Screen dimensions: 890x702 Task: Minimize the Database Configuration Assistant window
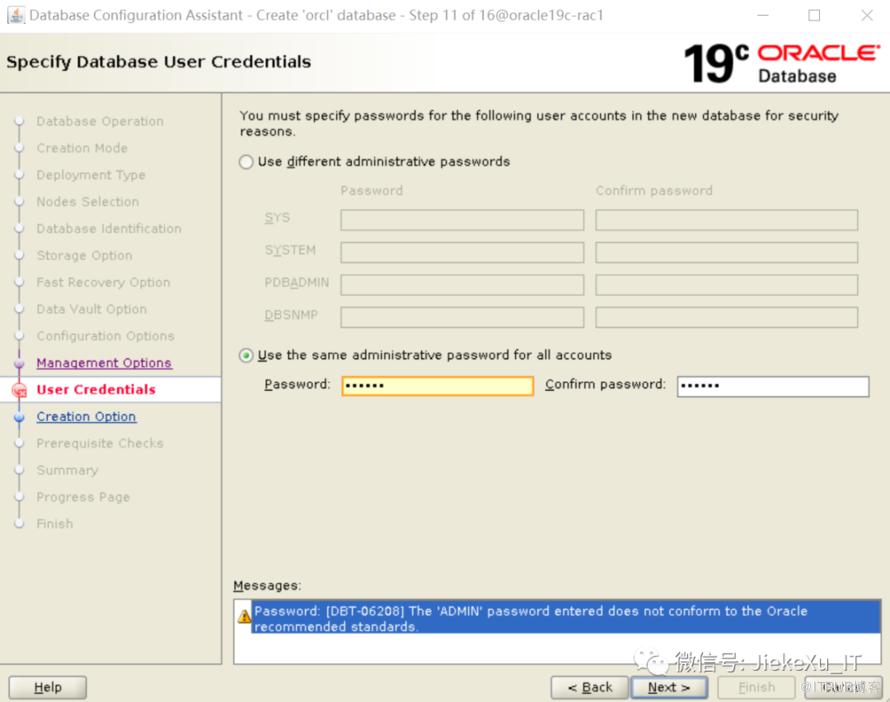[762, 15]
